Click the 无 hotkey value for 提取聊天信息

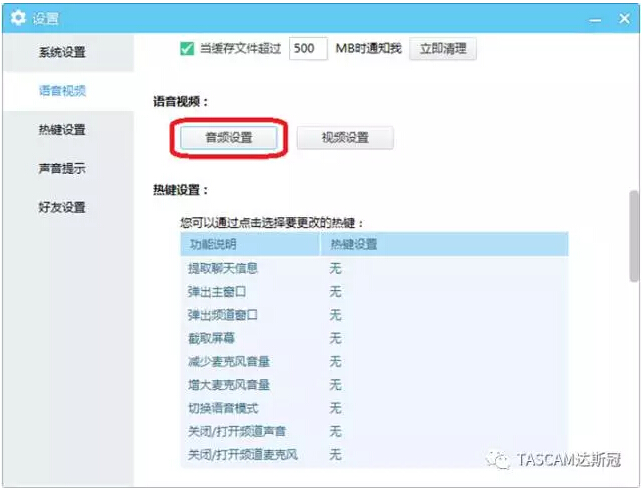pyautogui.click(x=335, y=269)
